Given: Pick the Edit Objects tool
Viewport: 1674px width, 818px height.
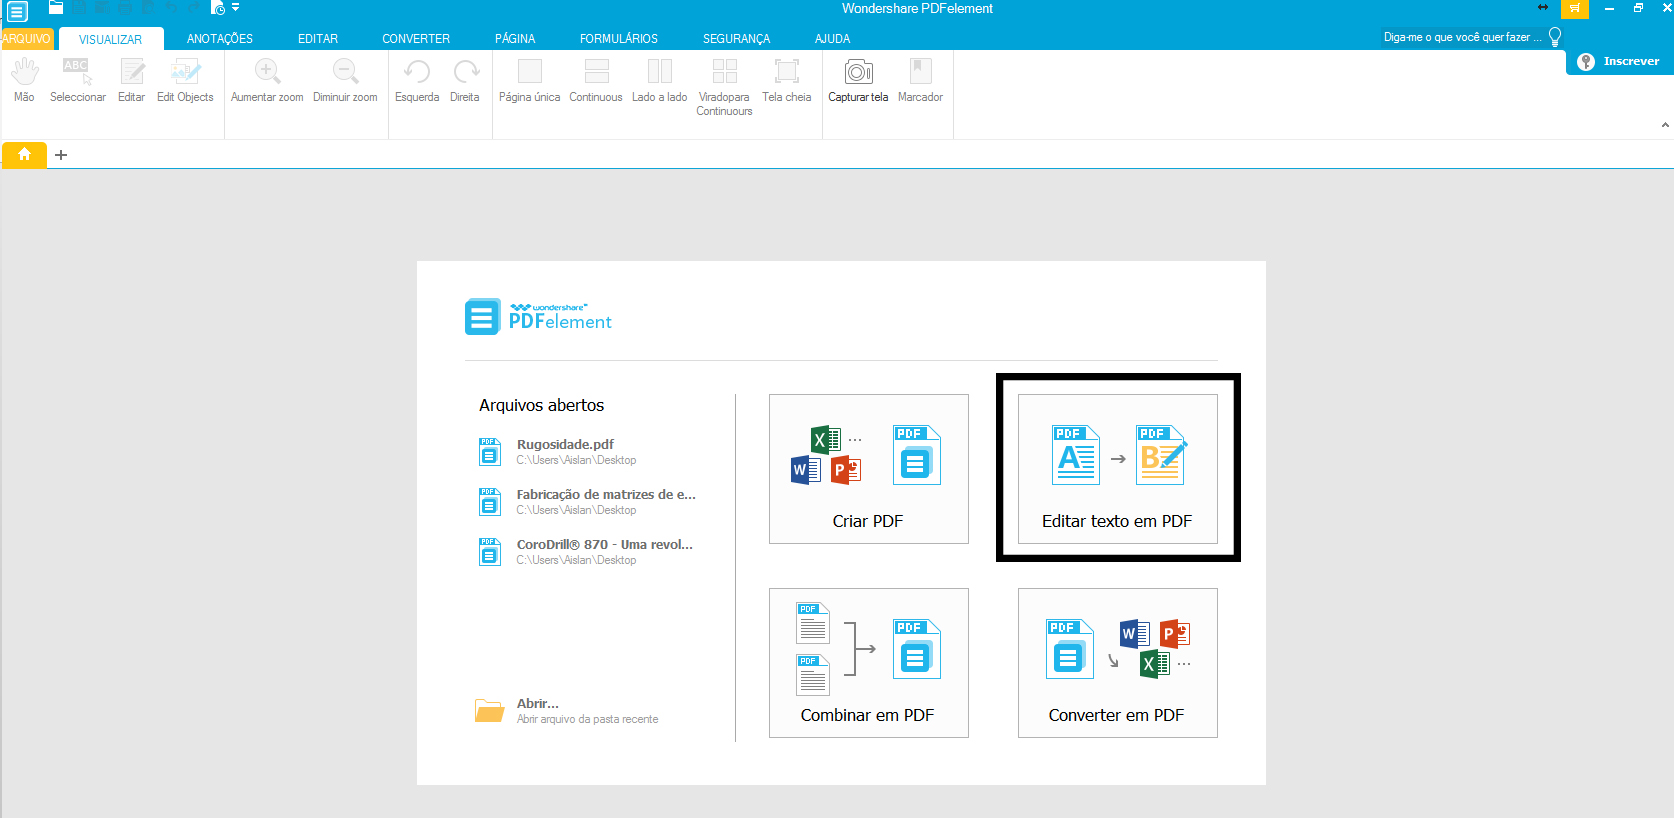Looking at the screenshot, I should coord(185,80).
